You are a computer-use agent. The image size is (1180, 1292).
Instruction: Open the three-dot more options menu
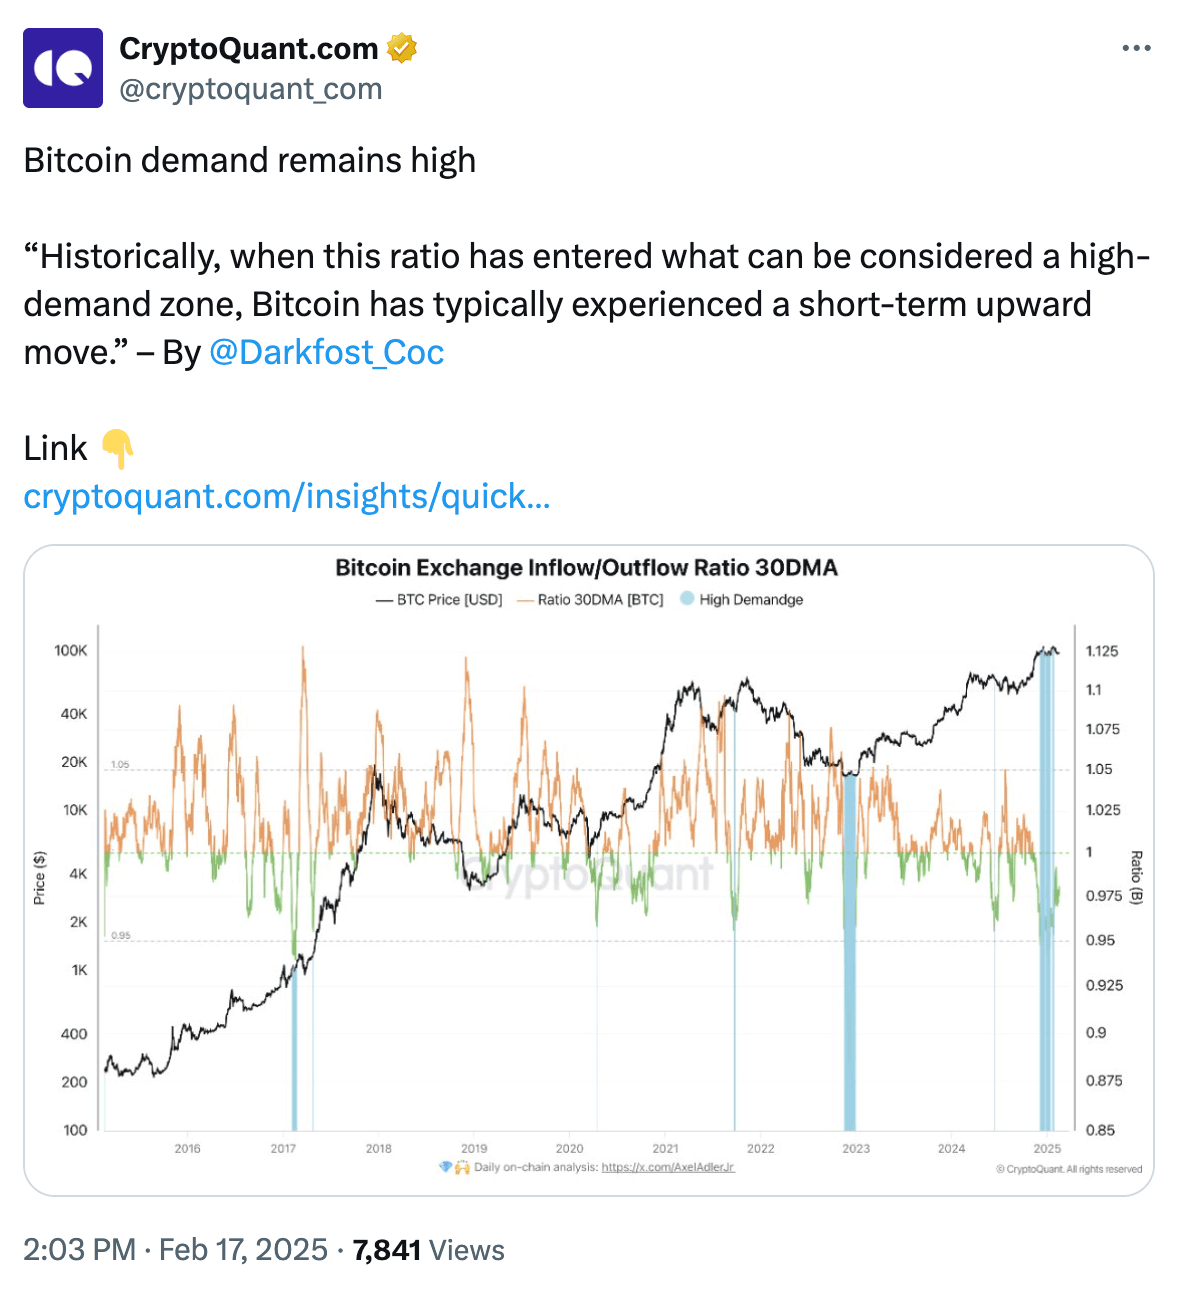(x=1136, y=48)
